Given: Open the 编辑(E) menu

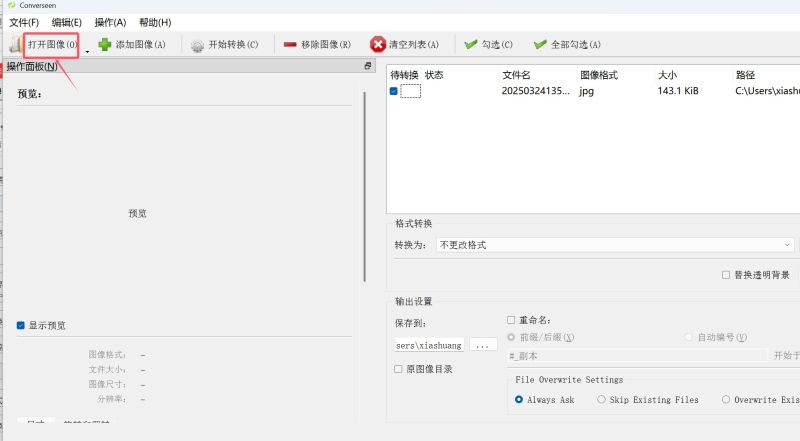Looking at the screenshot, I should pyautogui.click(x=67, y=22).
